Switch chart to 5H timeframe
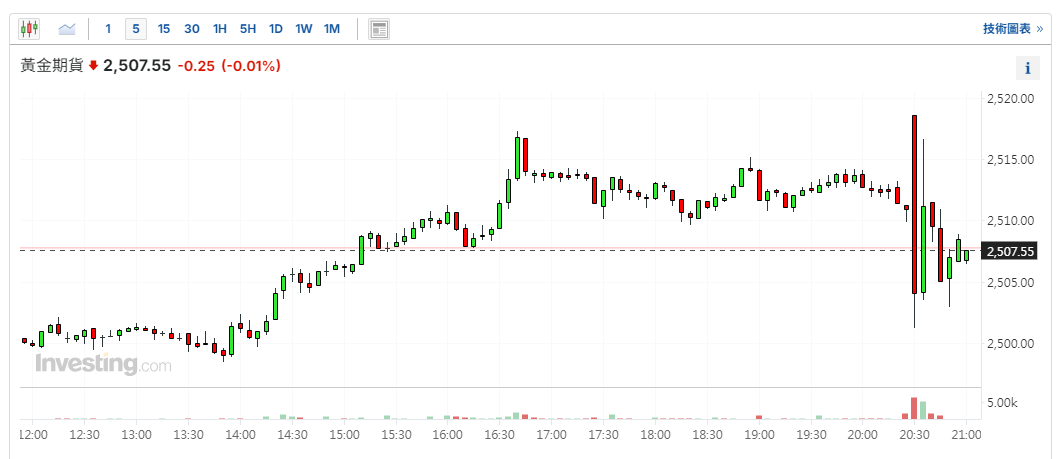Viewport: 1059px width, 459px height. point(248,29)
